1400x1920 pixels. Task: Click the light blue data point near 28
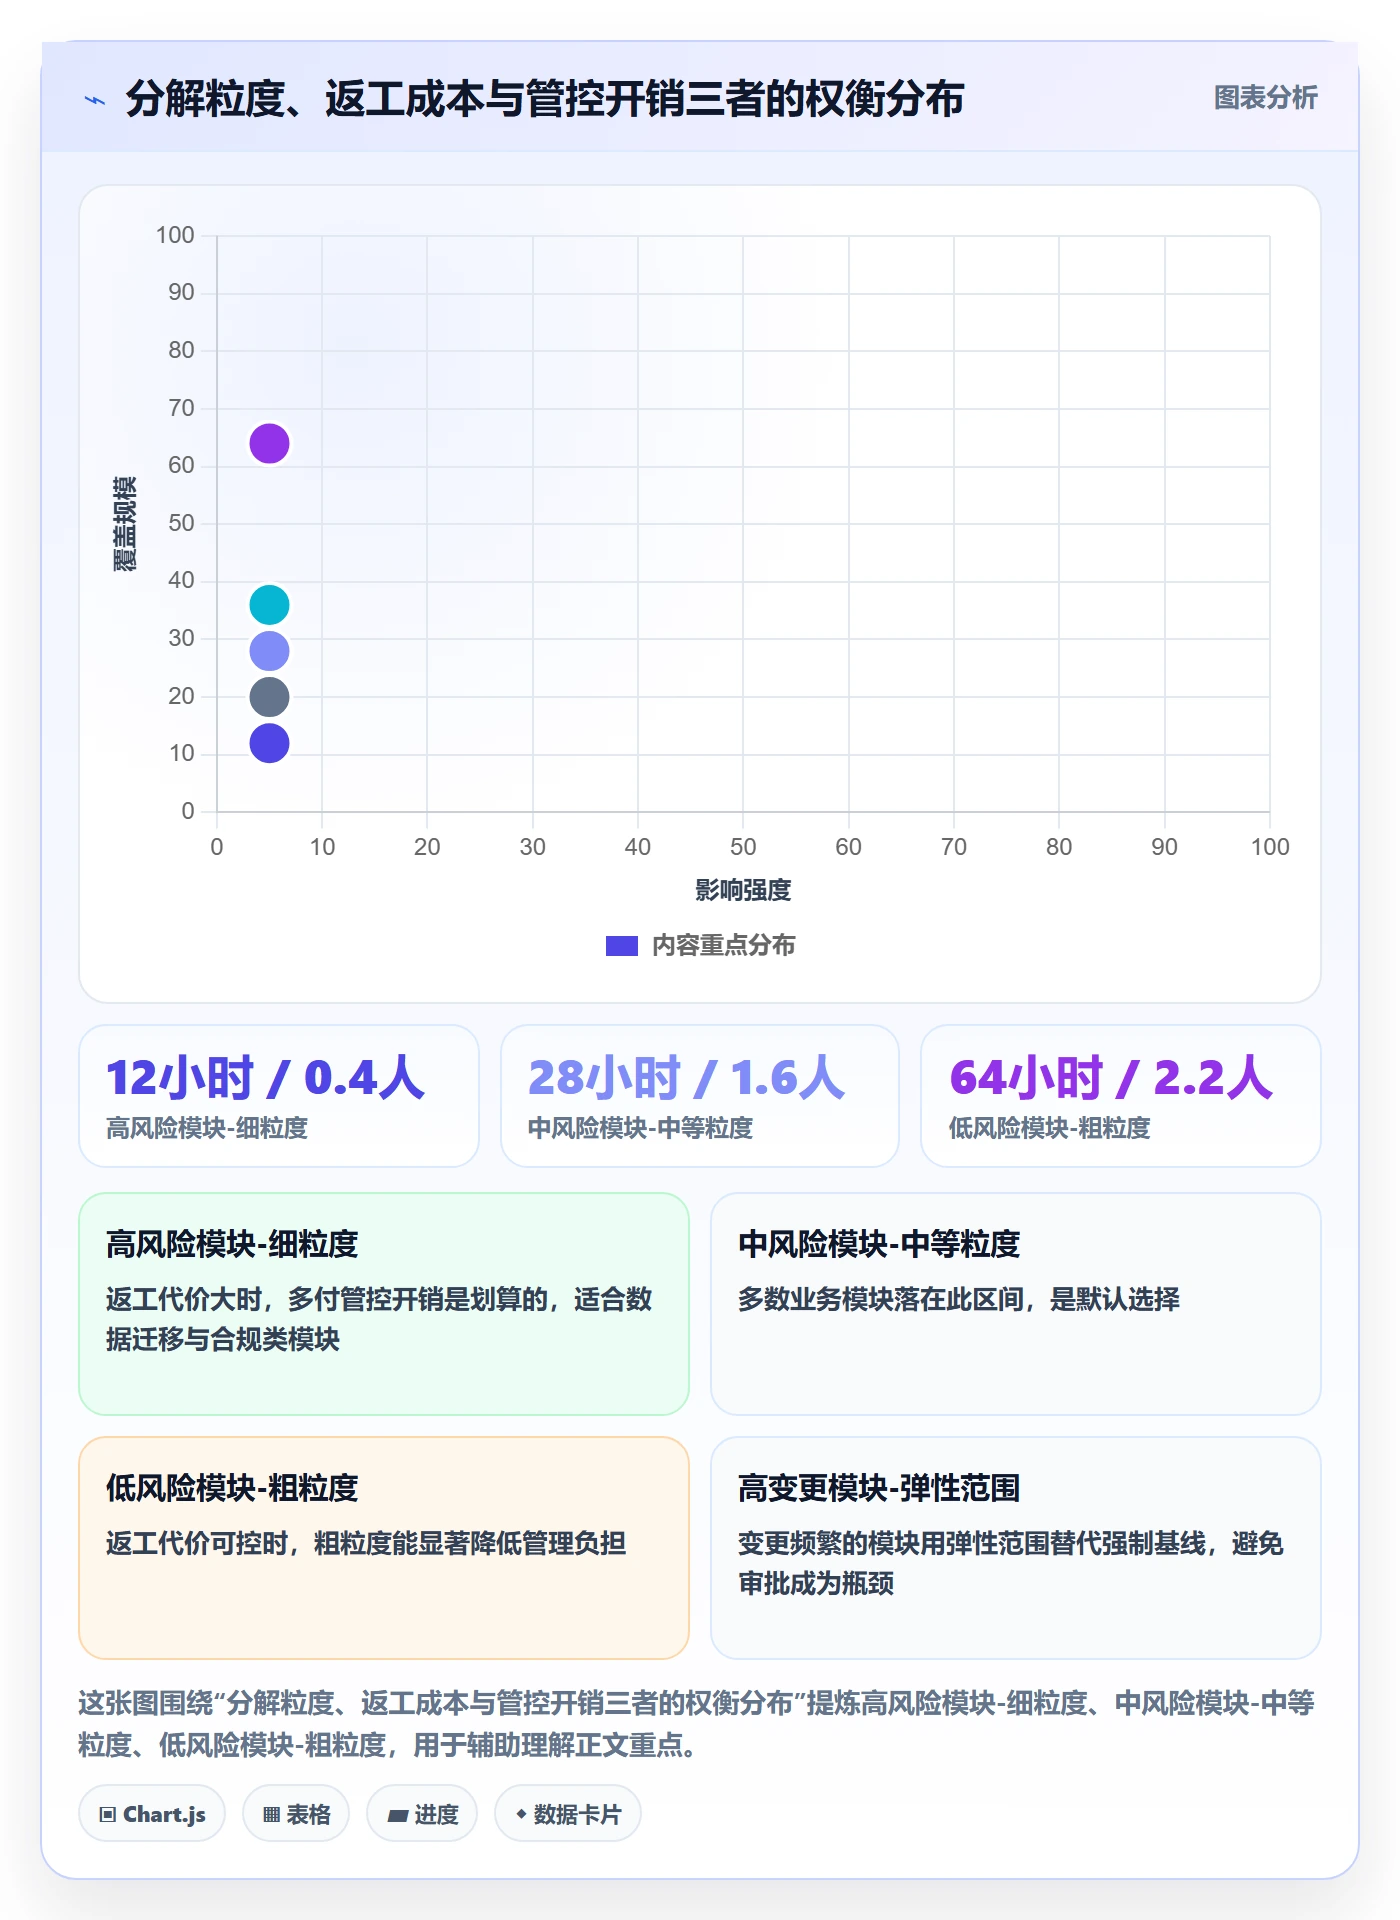pos(269,651)
